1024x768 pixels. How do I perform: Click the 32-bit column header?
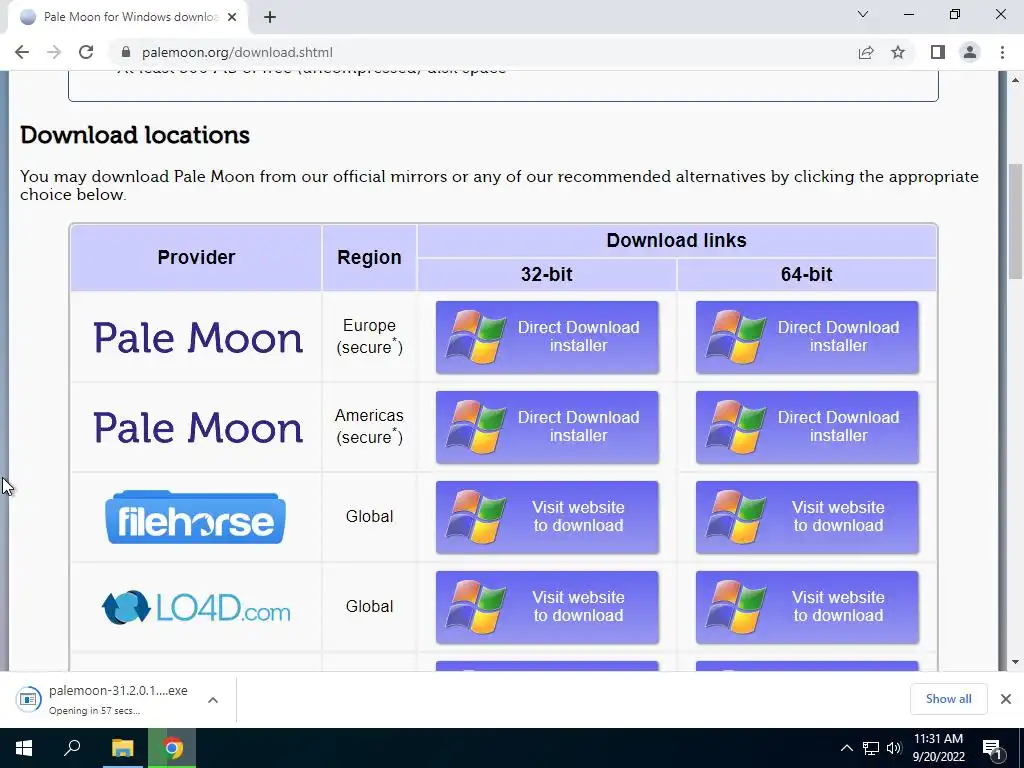pyautogui.click(x=547, y=274)
